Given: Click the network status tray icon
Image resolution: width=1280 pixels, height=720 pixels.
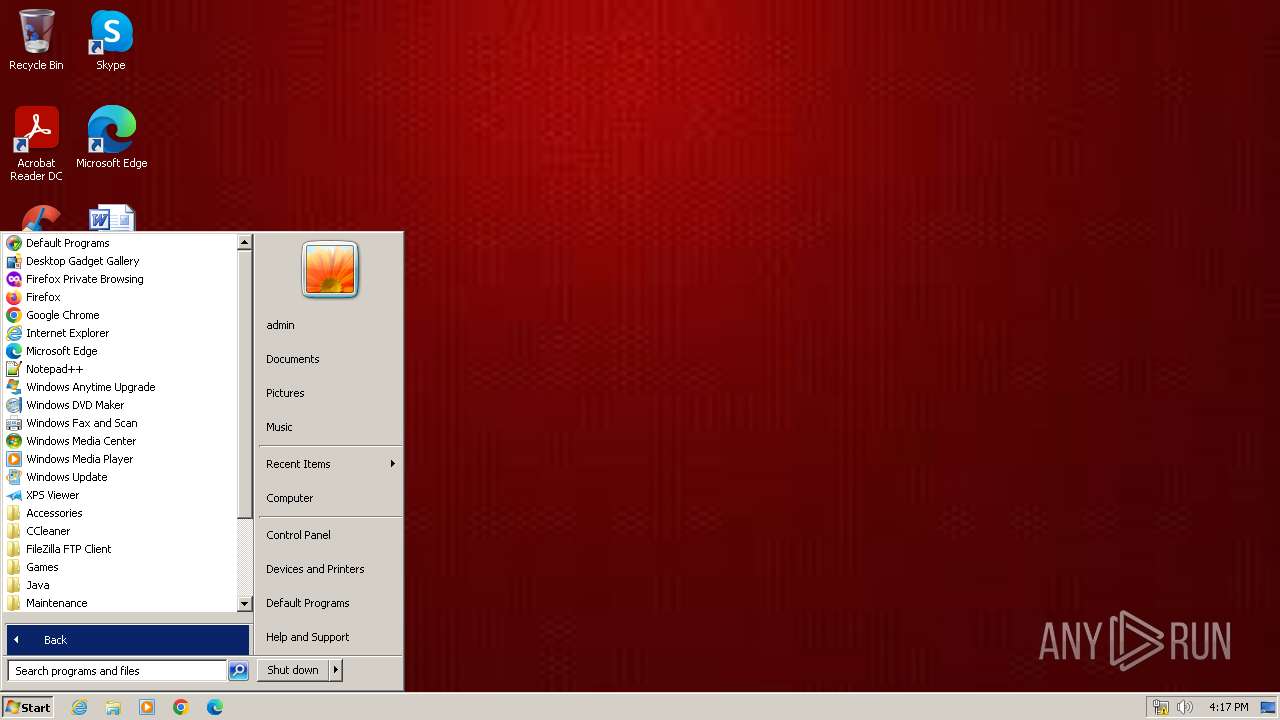Looking at the screenshot, I should [1161, 707].
